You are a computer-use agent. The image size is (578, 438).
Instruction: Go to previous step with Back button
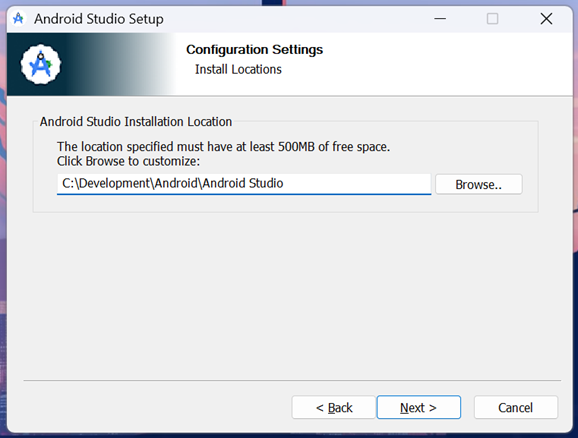coord(334,407)
